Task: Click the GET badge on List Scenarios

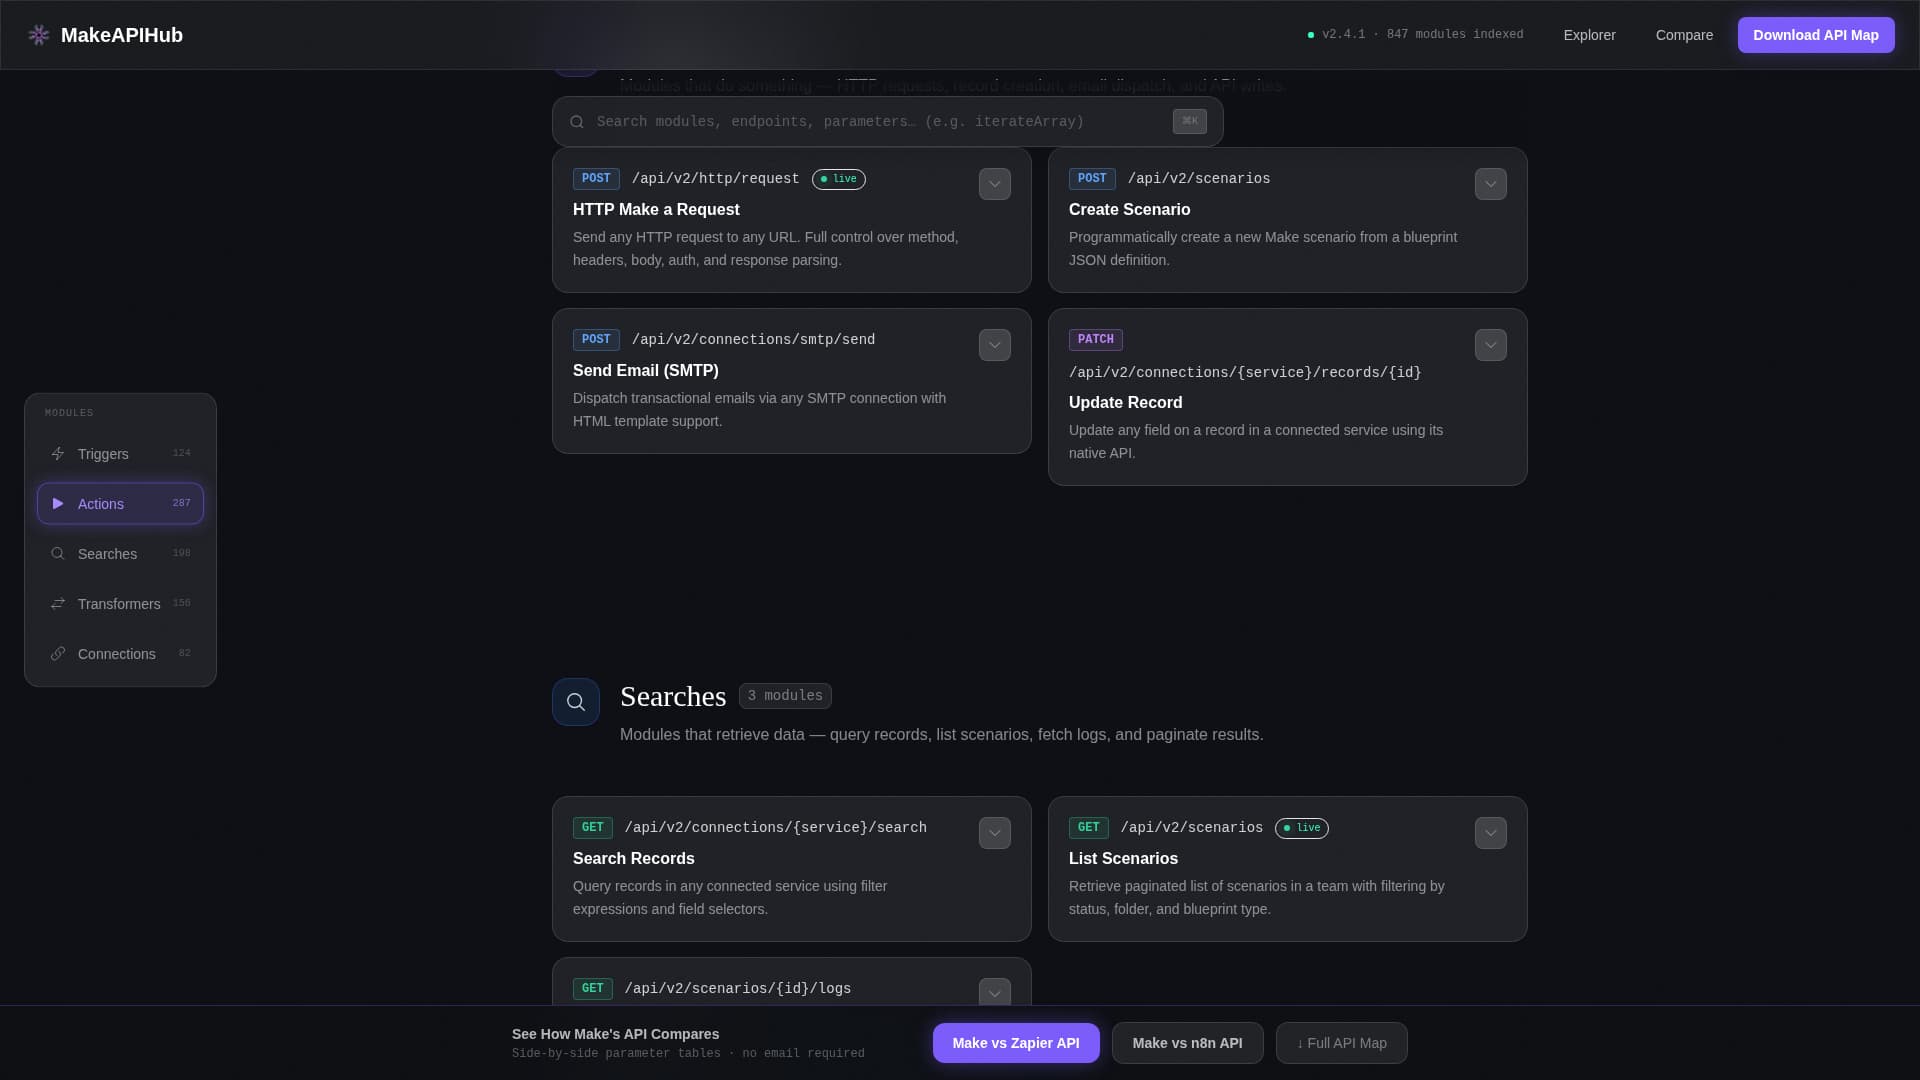Action: (x=1088, y=828)
